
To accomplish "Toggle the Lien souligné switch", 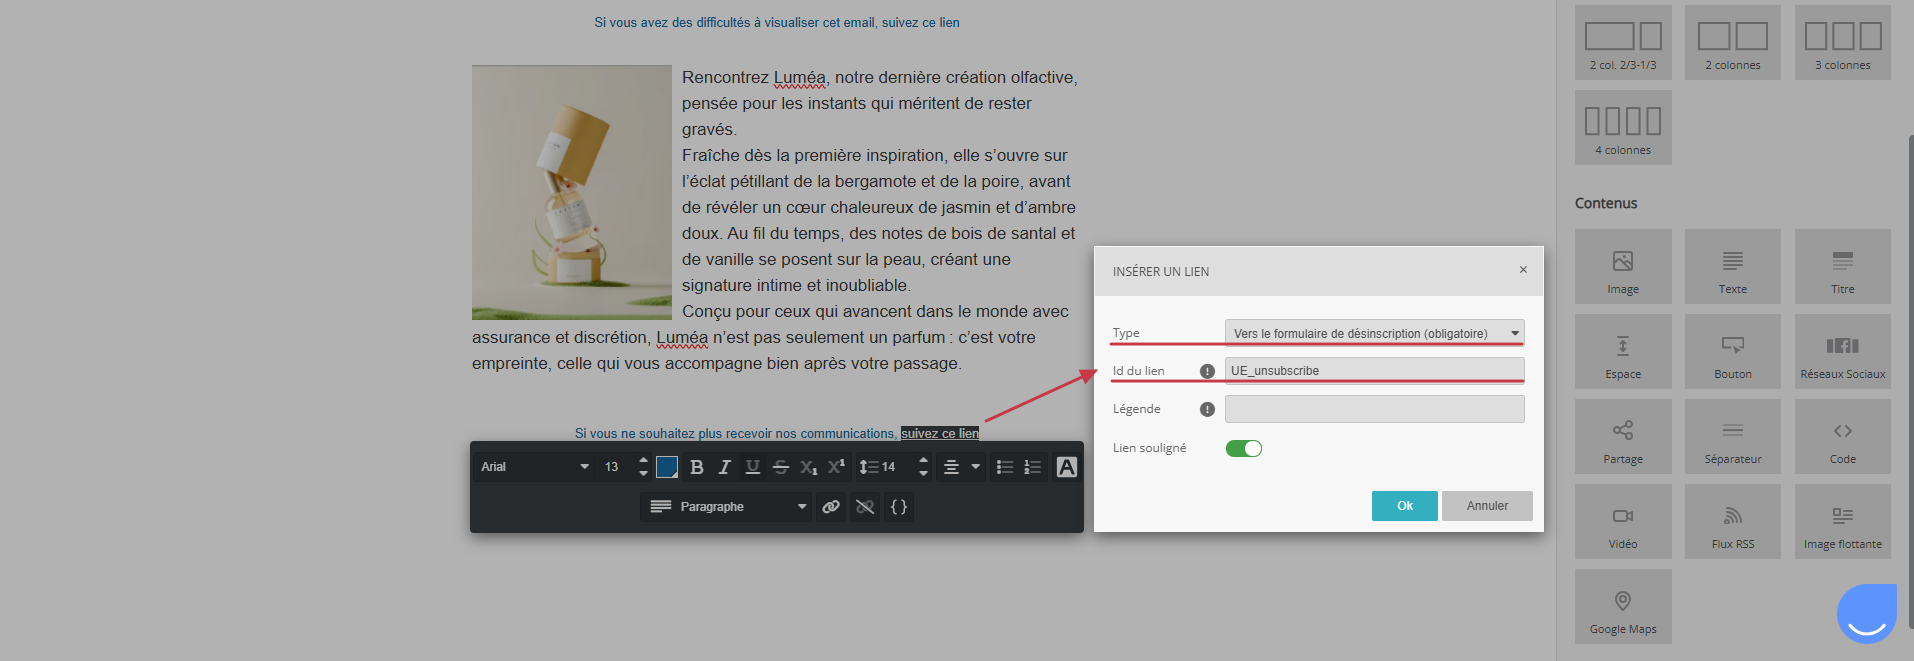I will click(x=1244, y=448).
